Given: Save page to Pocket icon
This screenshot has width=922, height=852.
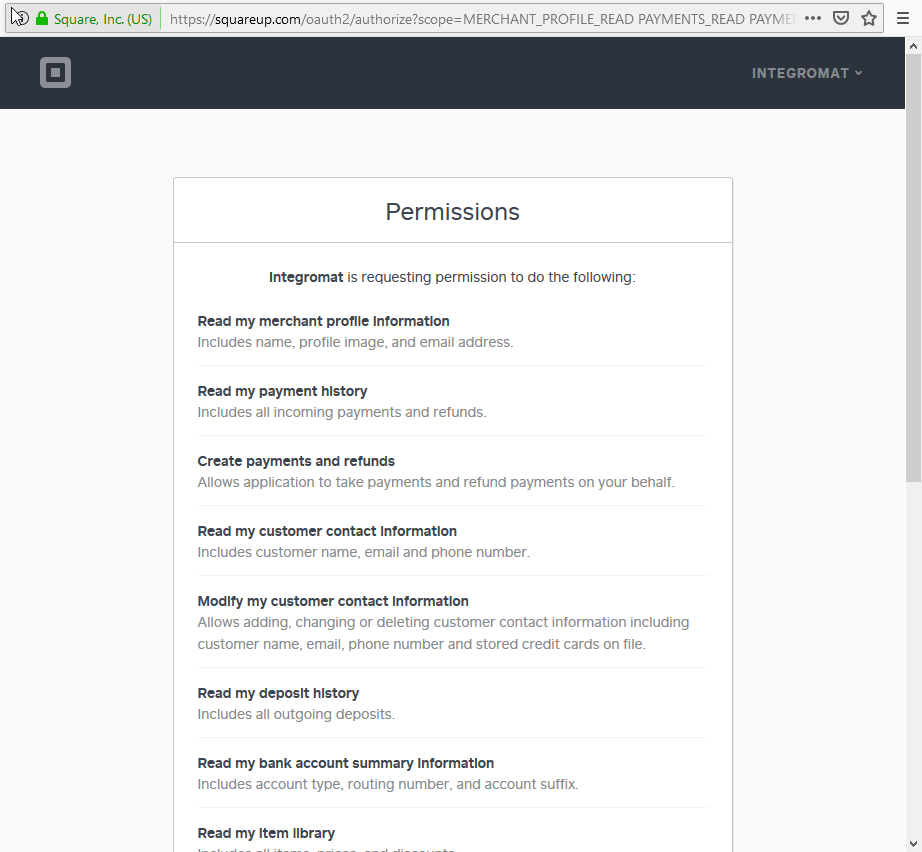Looking at the screenshot, I should 841,18.
